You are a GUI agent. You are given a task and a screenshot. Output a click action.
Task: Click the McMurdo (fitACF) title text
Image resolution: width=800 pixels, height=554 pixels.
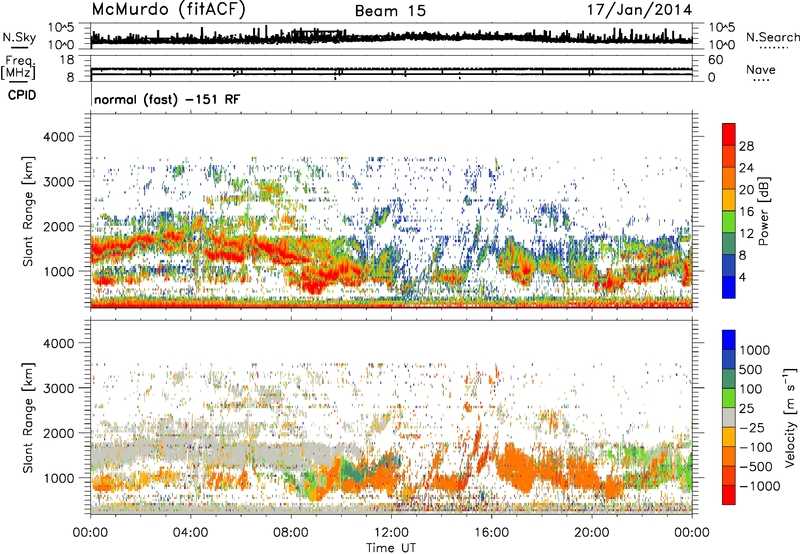[x=168, y=10]
